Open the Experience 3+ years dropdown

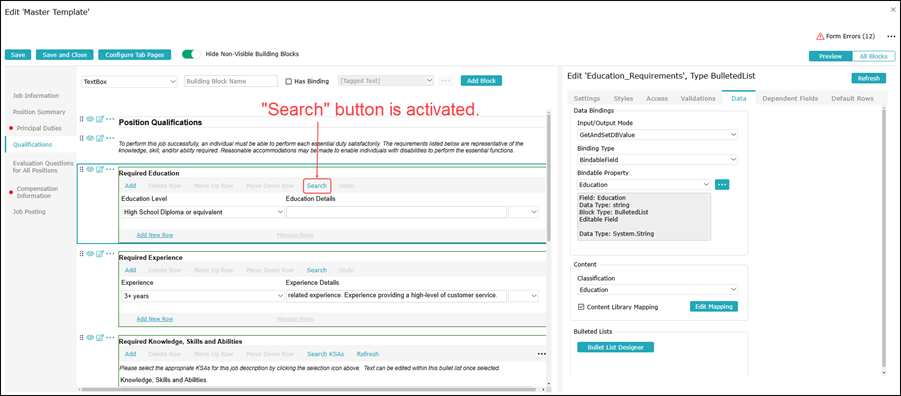[x=203, y=296]
